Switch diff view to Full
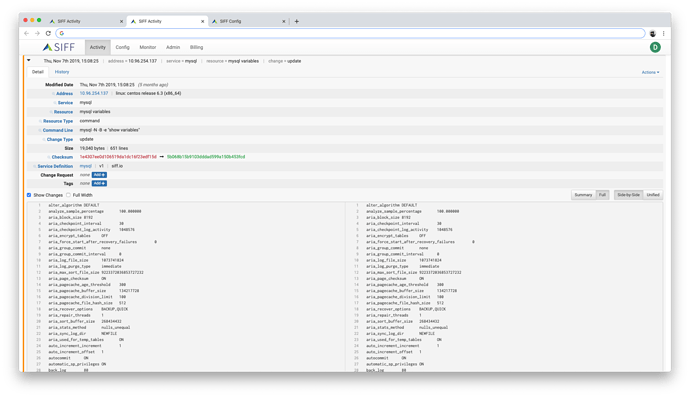Viewport: 690px width, 396px height. coord(602,195)
